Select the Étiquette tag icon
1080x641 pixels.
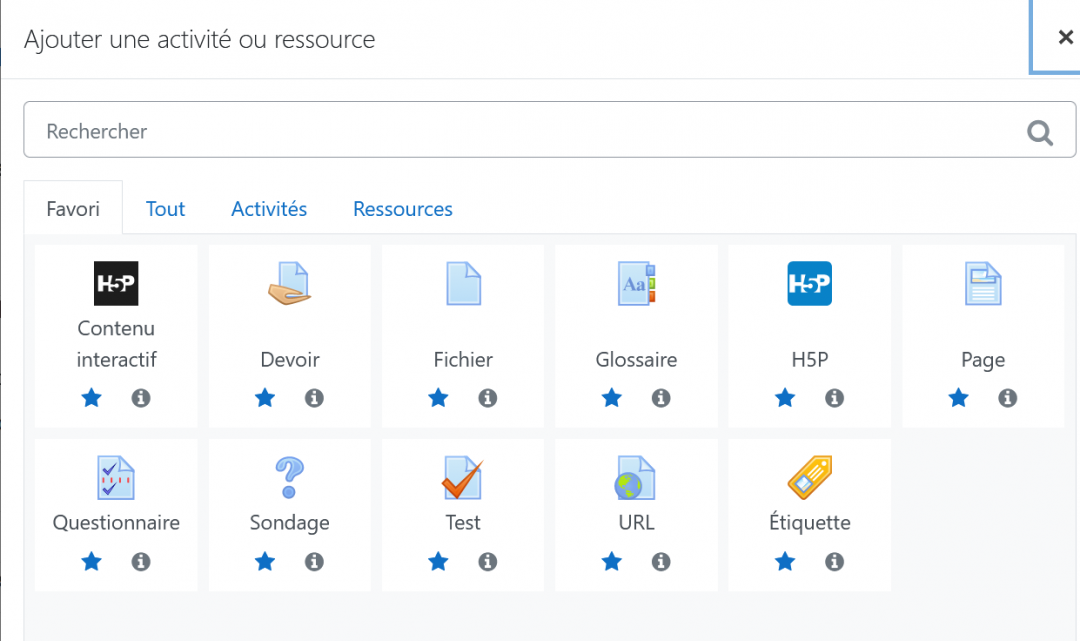tap(810, 477)
